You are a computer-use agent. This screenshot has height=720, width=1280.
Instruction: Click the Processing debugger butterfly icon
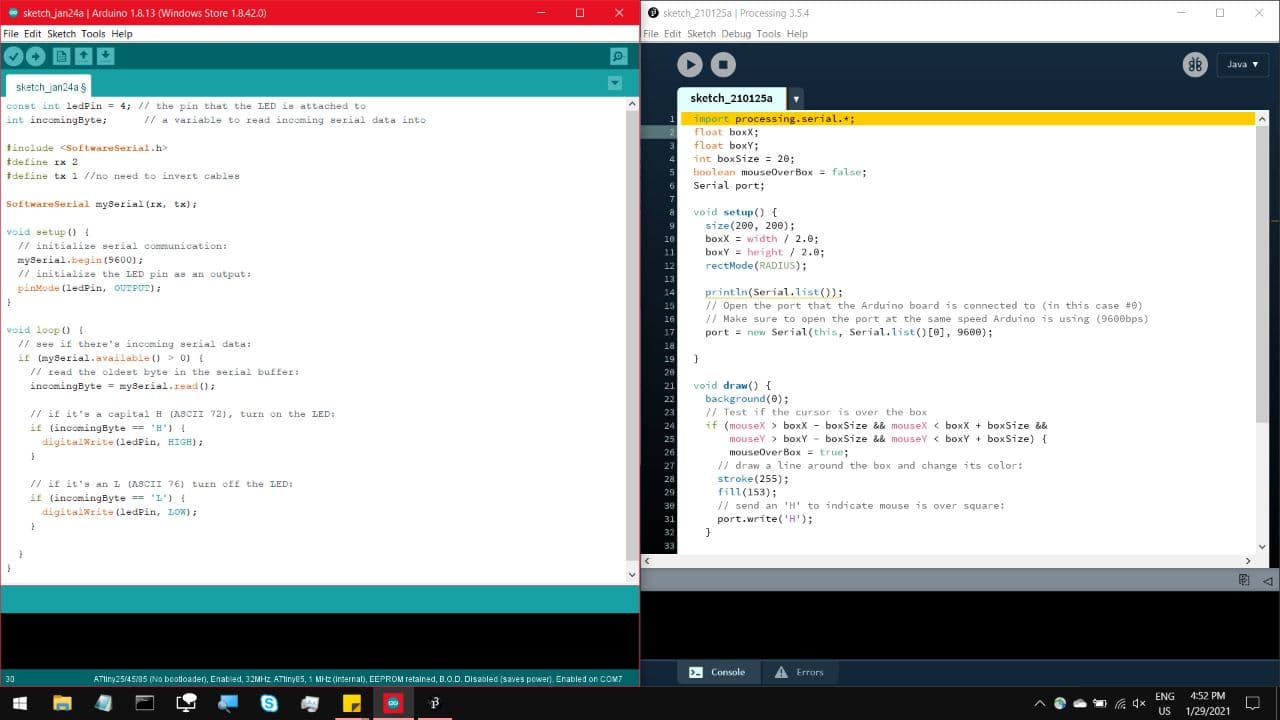(x=1195, y=65)
